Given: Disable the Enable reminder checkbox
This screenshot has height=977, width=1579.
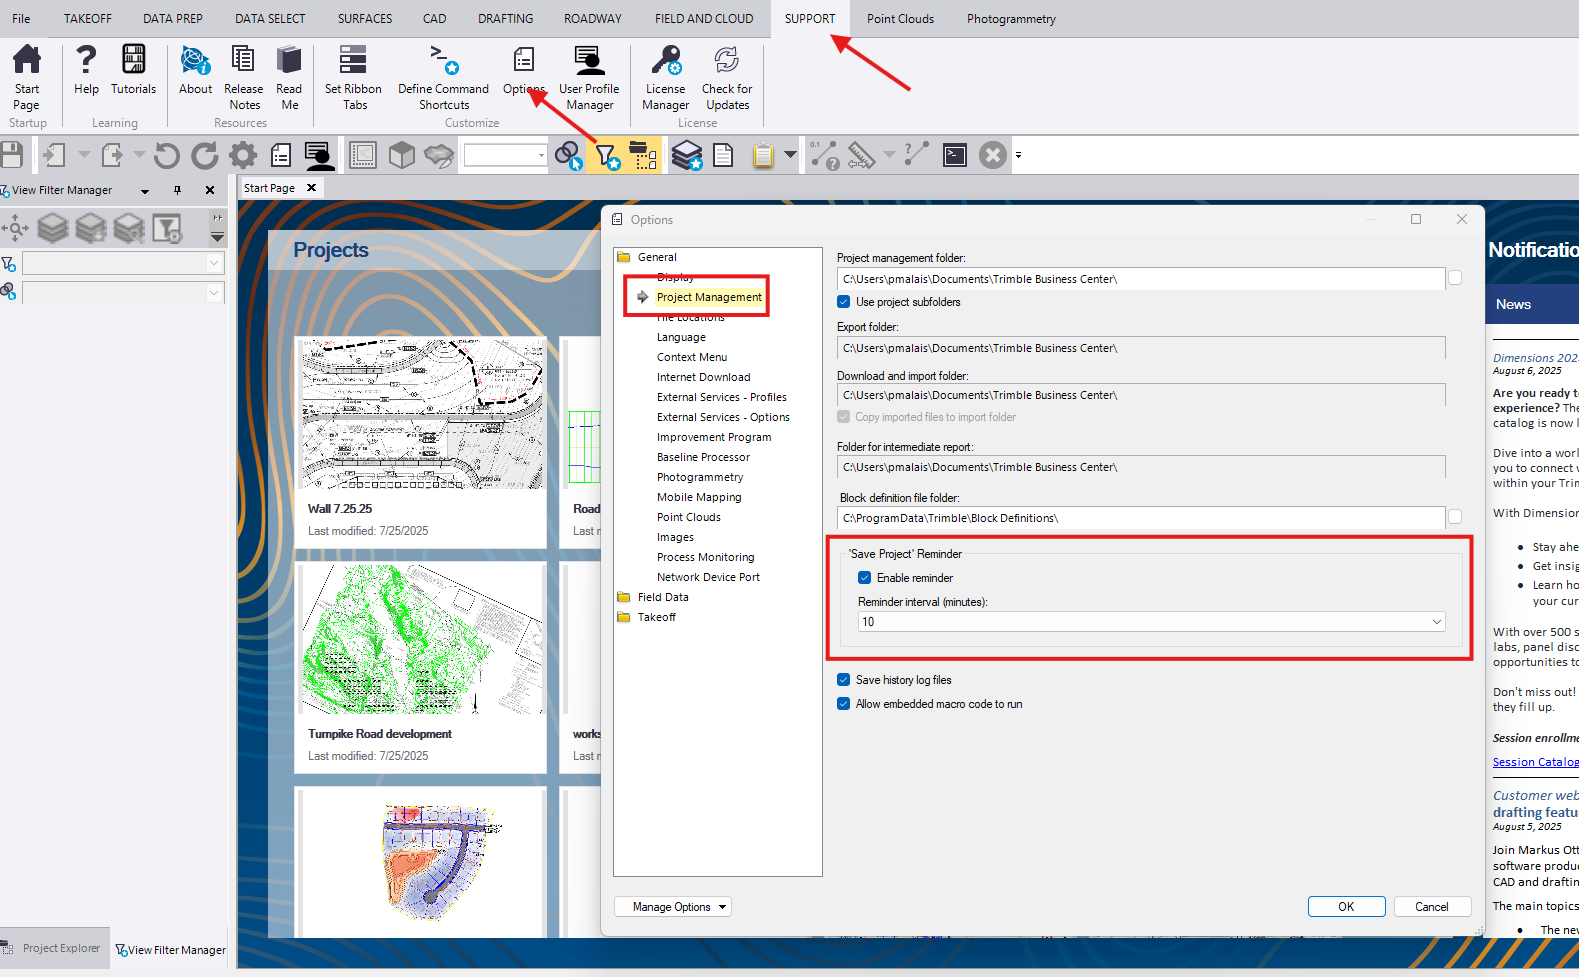Looking at the screenshot, I should pyautogui.click(x=865, y=578).
